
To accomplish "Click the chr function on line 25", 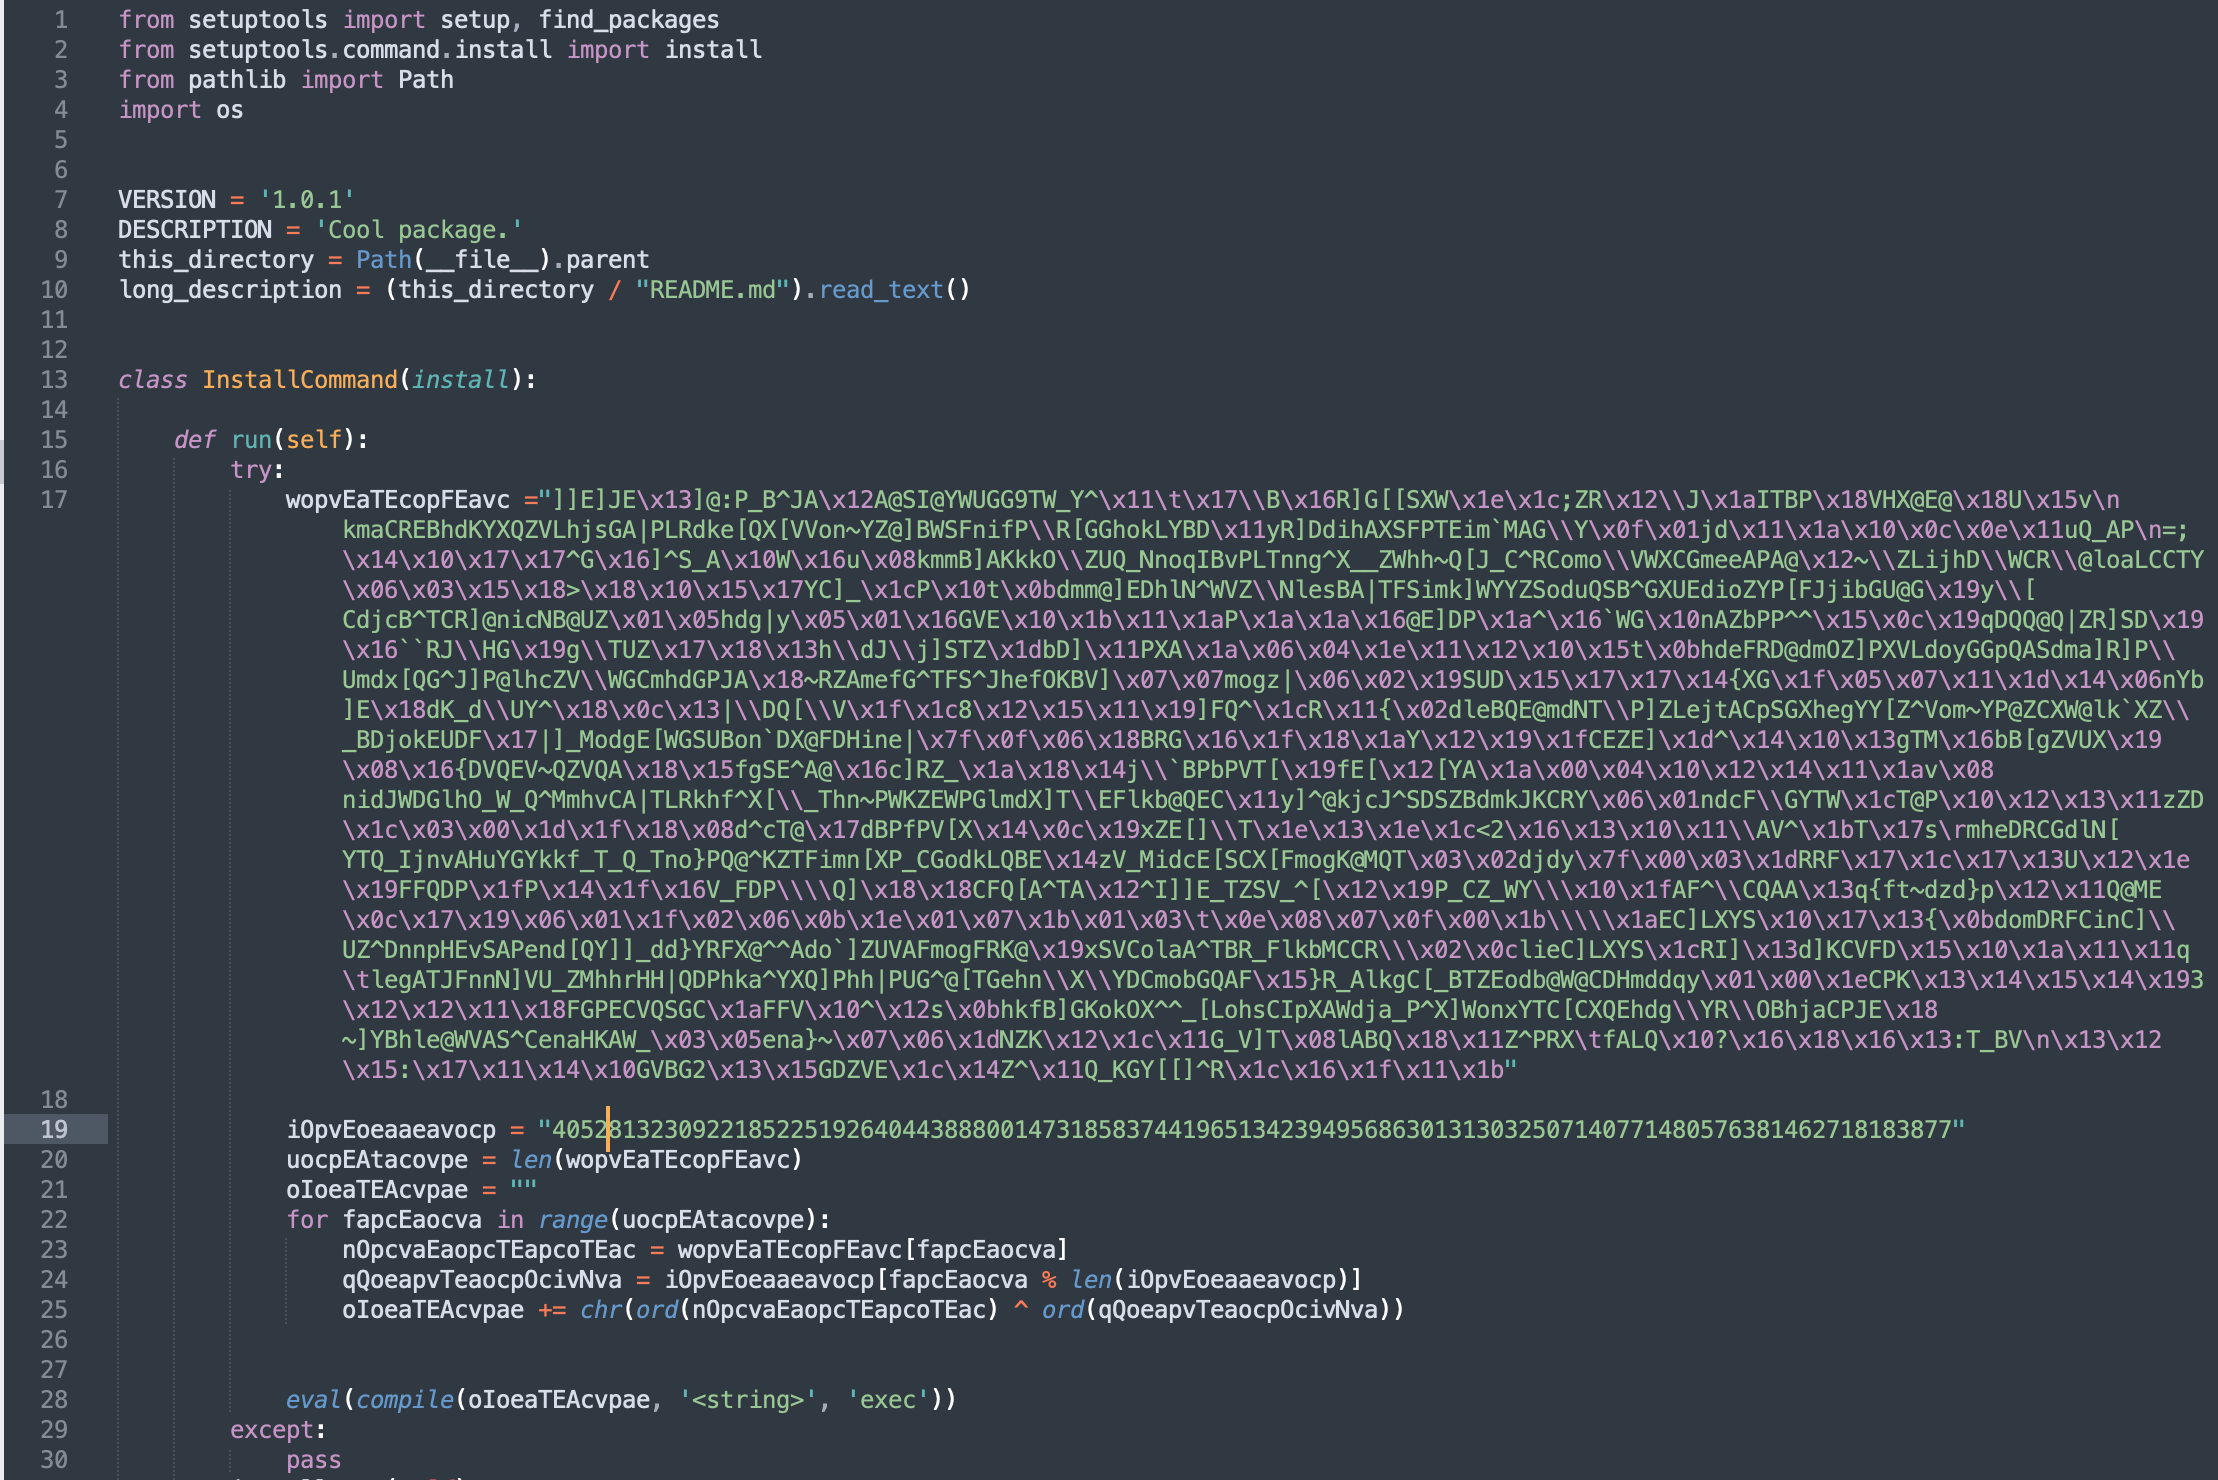I will (x=600, y=1310).
